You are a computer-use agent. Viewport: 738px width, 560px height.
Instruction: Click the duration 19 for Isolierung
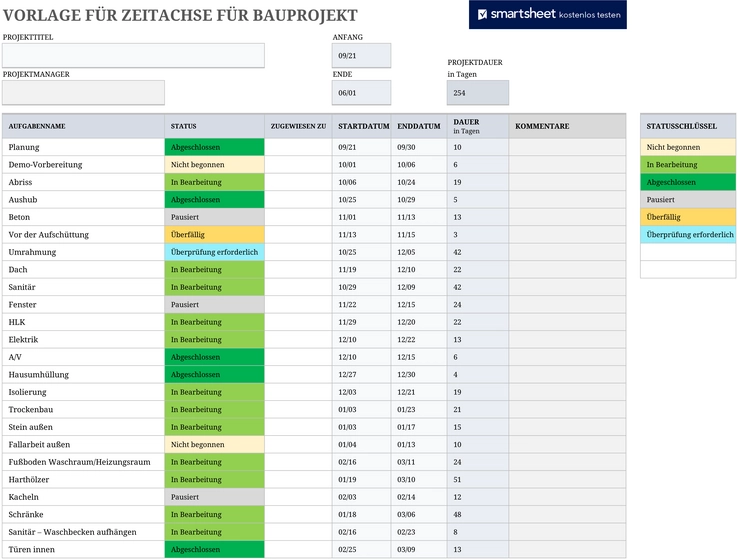pos(478,392)
